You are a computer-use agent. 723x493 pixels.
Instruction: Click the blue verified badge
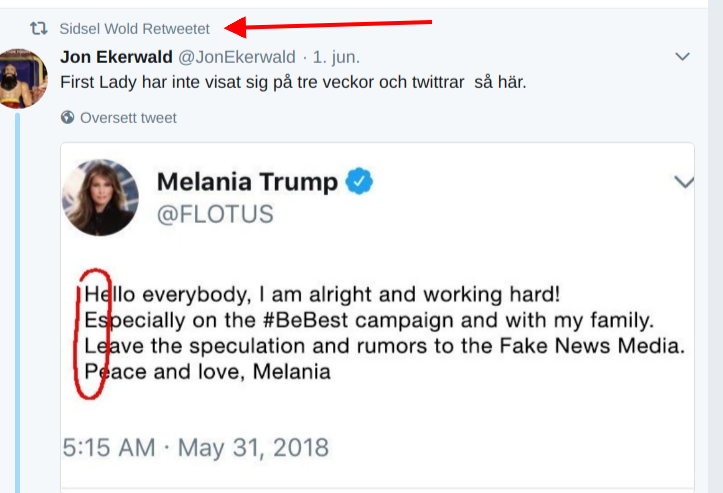tap(360, 181)
